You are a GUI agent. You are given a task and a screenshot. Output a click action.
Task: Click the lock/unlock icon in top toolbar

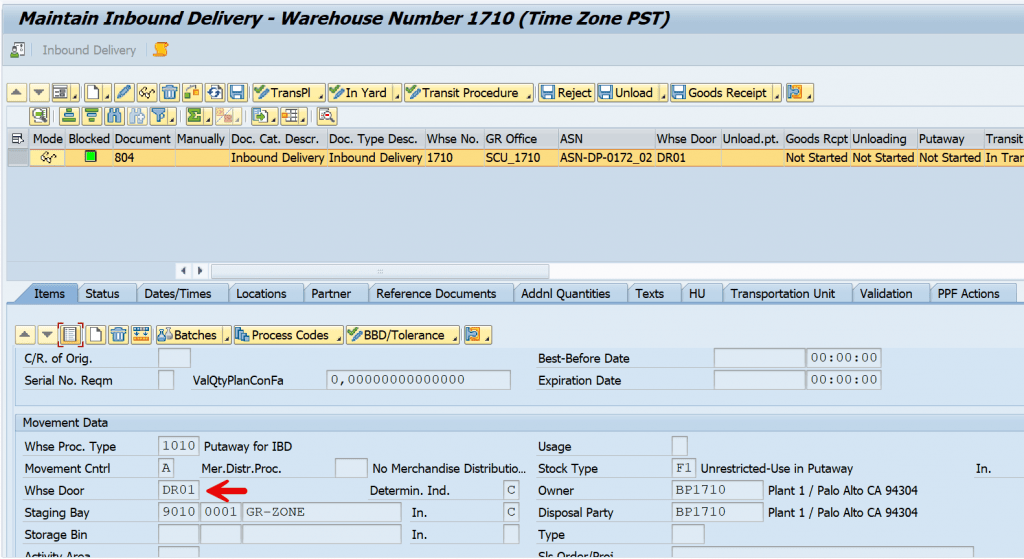[192, 93]
